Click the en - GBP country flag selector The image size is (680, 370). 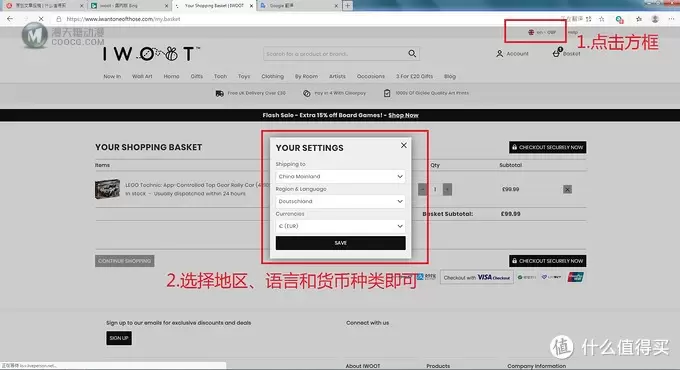[x=541, y=32]
